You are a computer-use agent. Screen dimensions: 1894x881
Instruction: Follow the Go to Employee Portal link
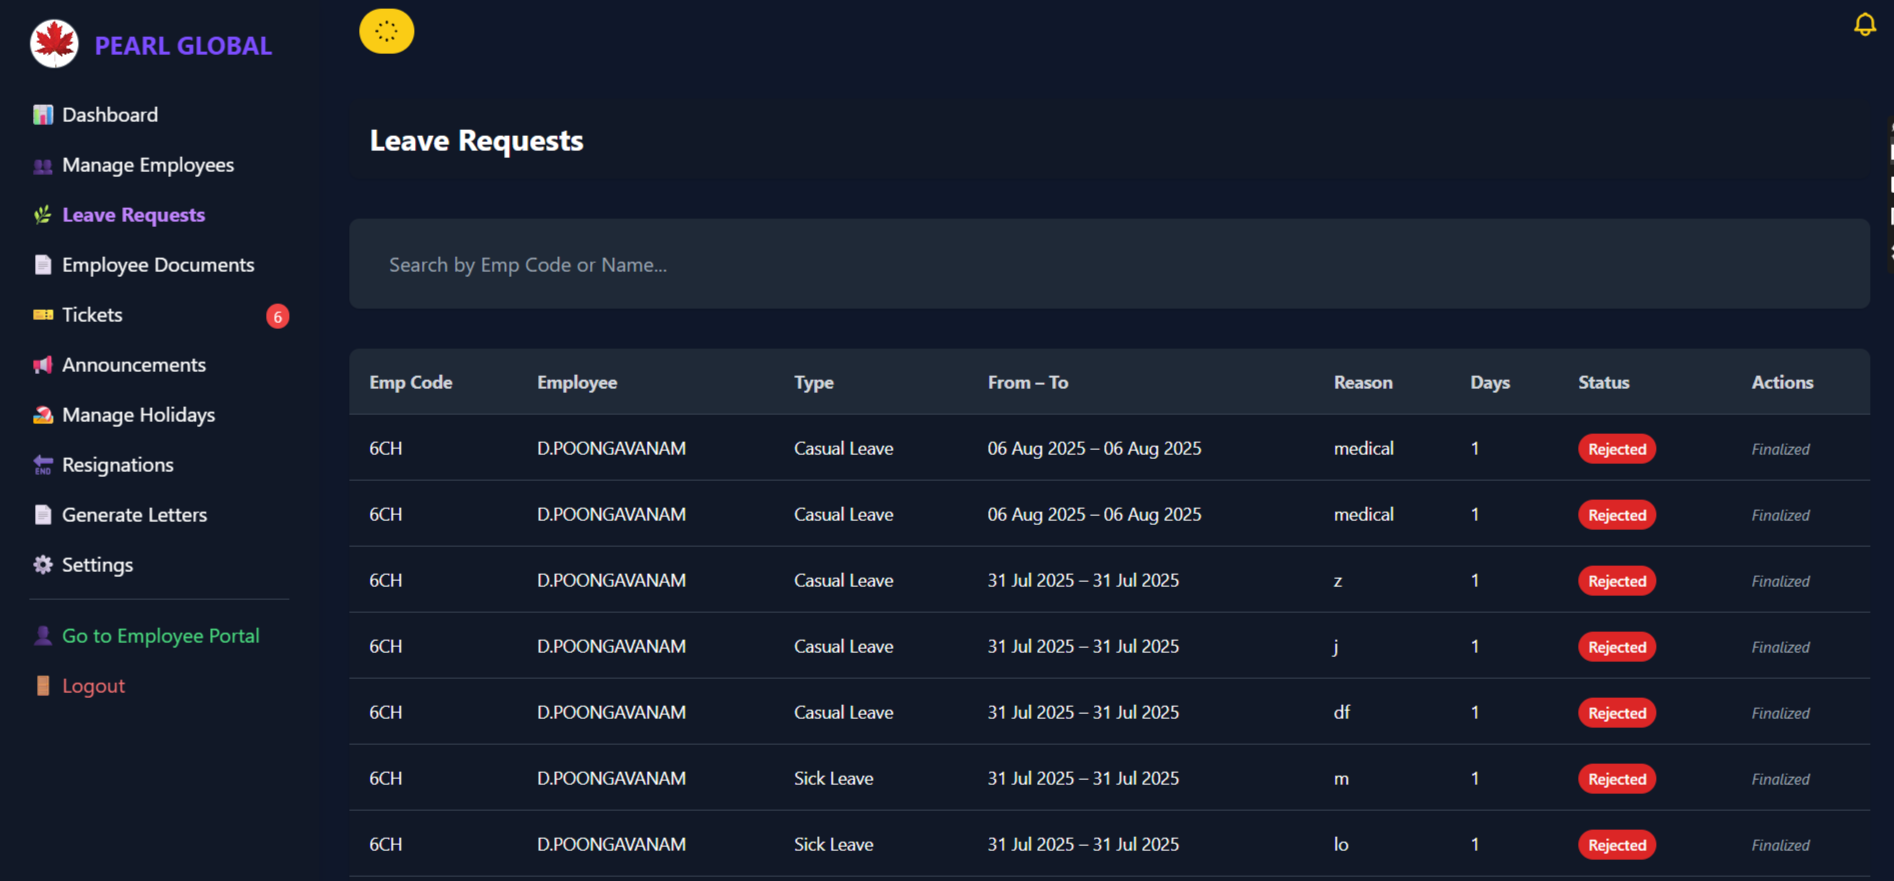pos(160,636)
